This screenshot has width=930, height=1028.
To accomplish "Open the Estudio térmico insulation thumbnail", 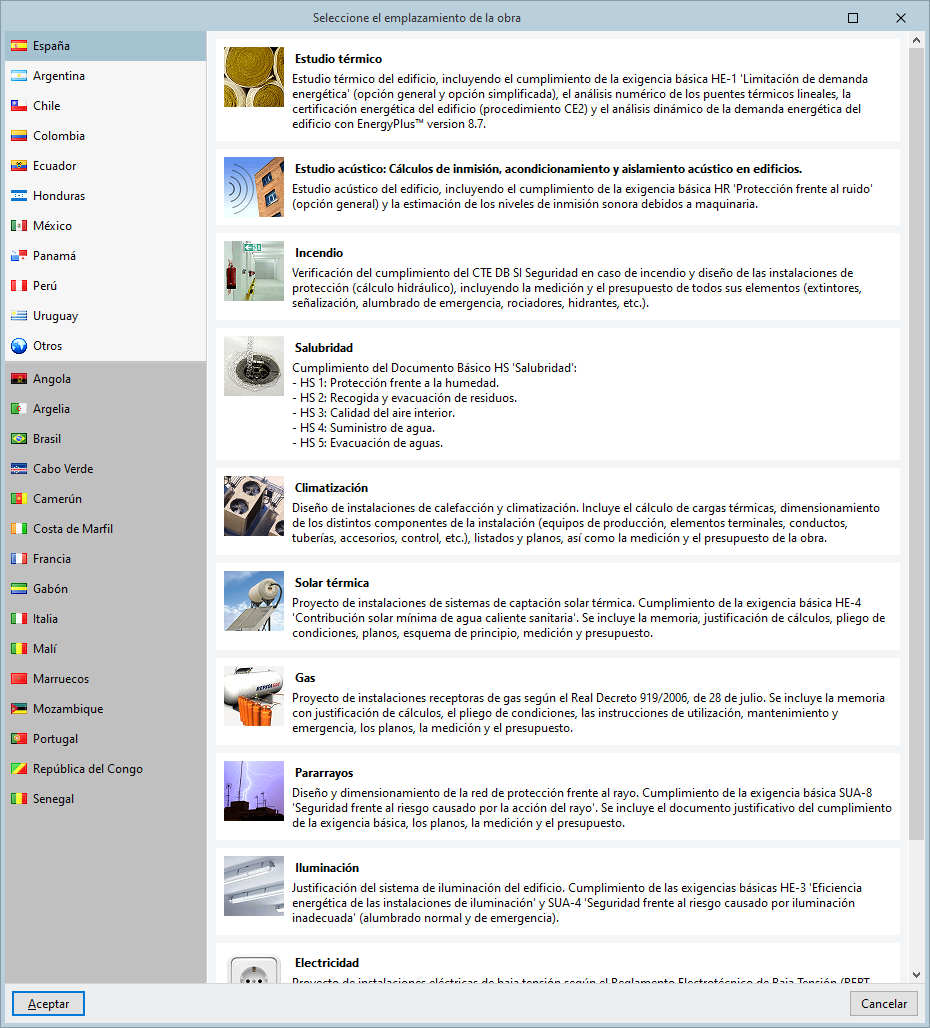I will (254, 77).
